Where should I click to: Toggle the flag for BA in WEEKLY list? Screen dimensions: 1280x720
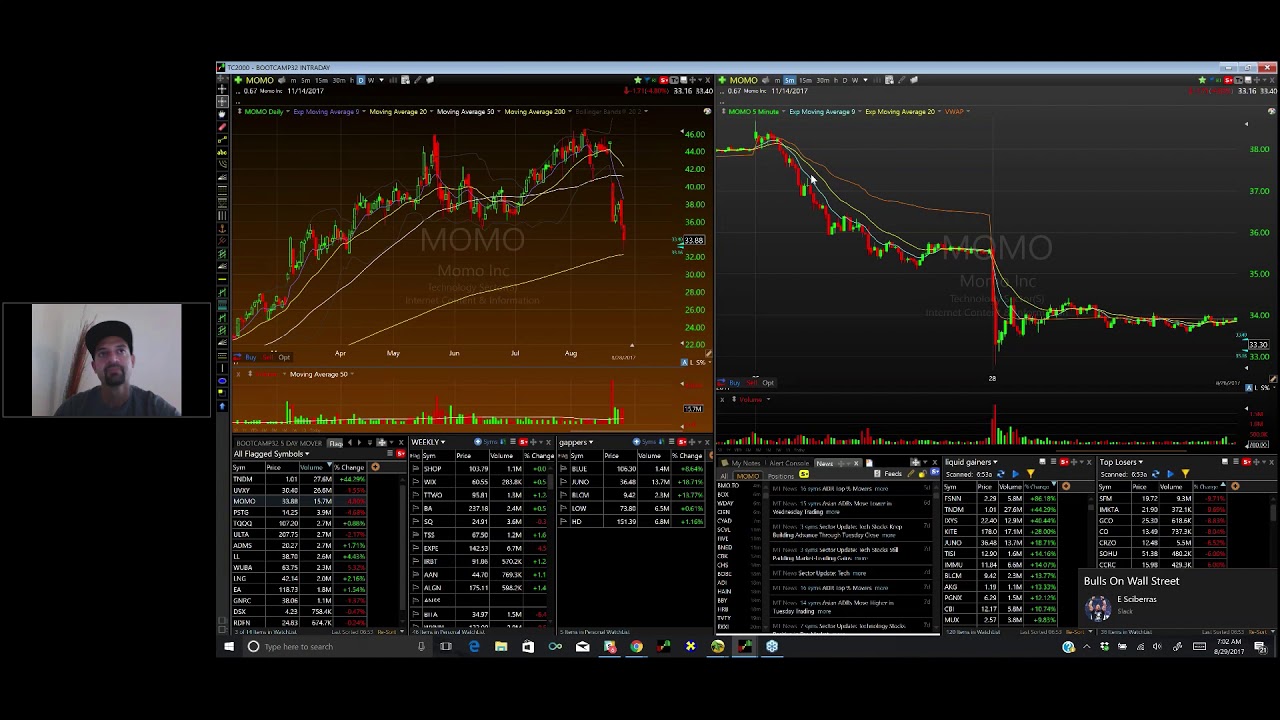coord(416,508)
